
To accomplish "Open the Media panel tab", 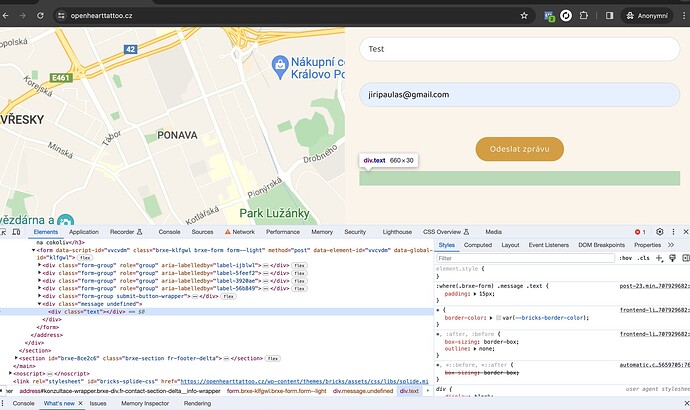I will point(493,232).
